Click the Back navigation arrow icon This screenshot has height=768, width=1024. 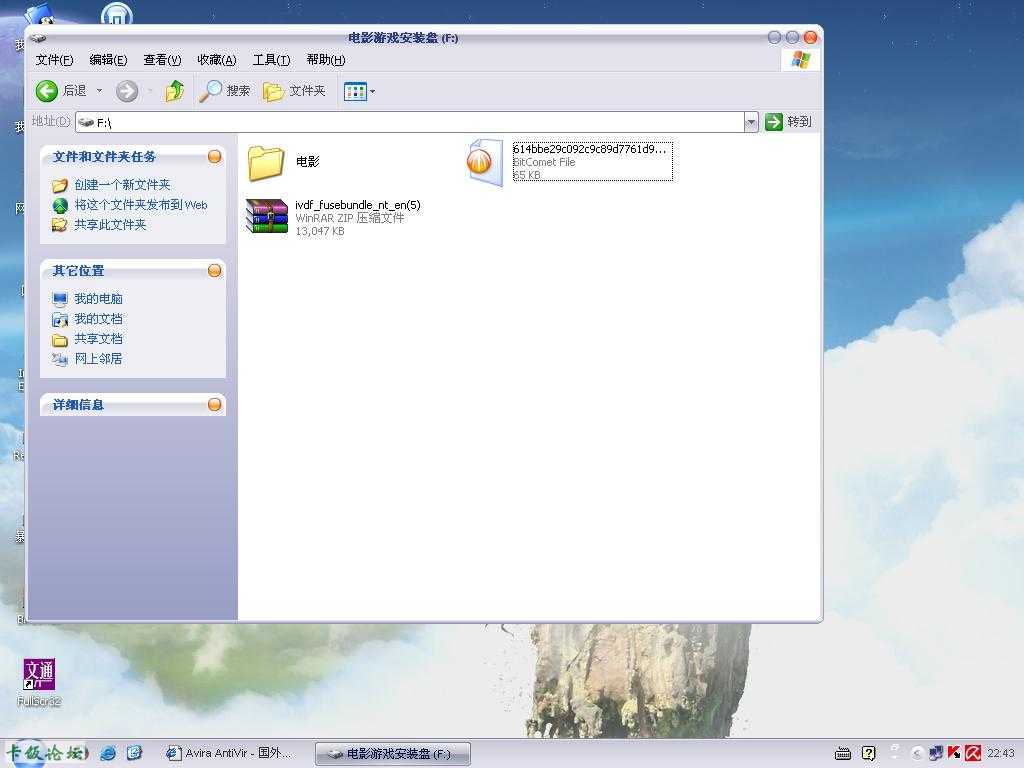coord(47,91)
